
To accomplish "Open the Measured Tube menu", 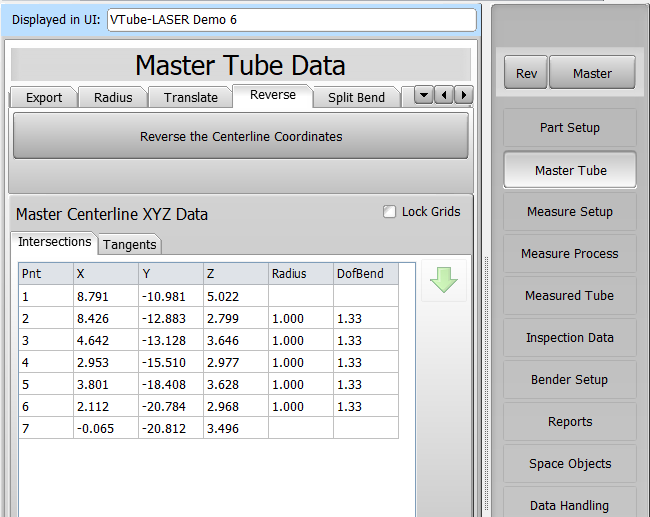I will (570, 296).
